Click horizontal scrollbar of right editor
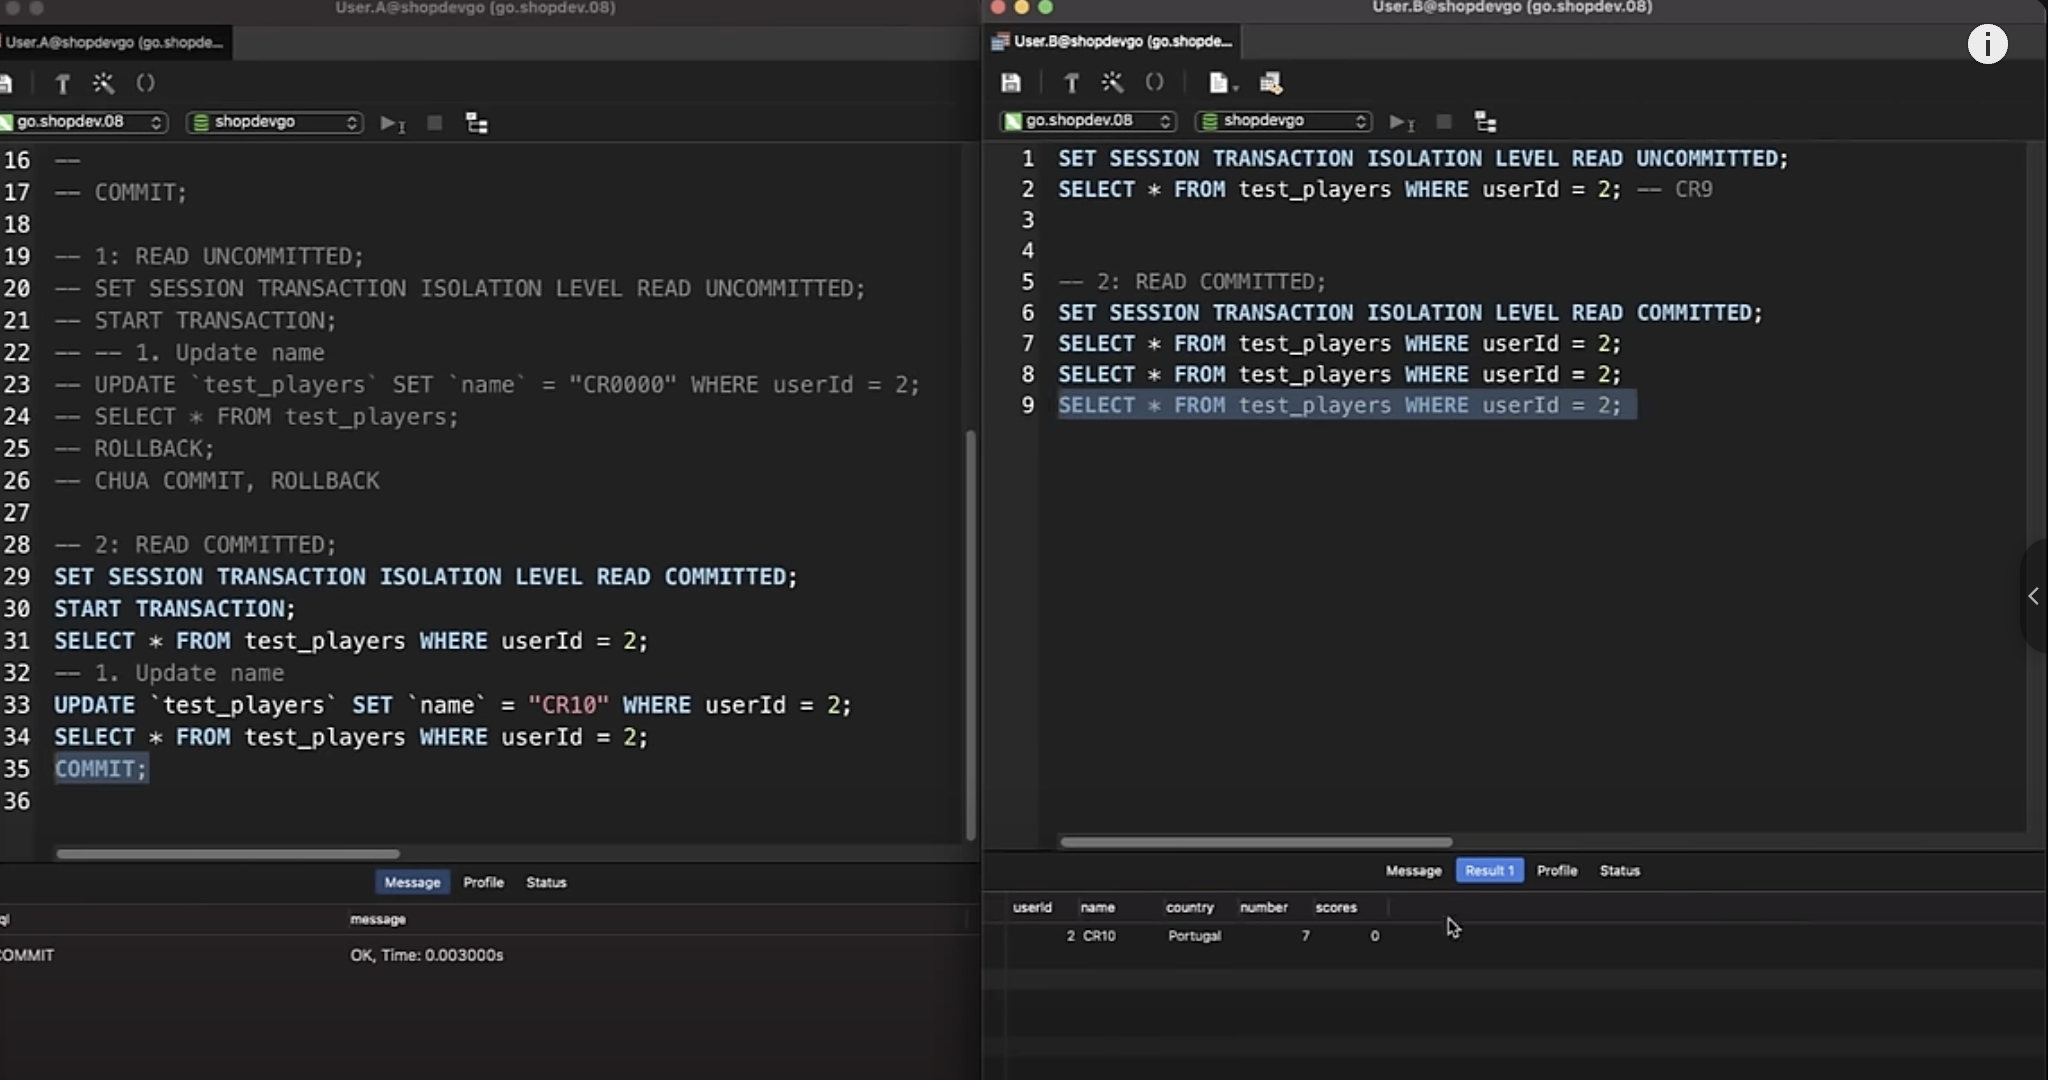 coord(1256,842)
